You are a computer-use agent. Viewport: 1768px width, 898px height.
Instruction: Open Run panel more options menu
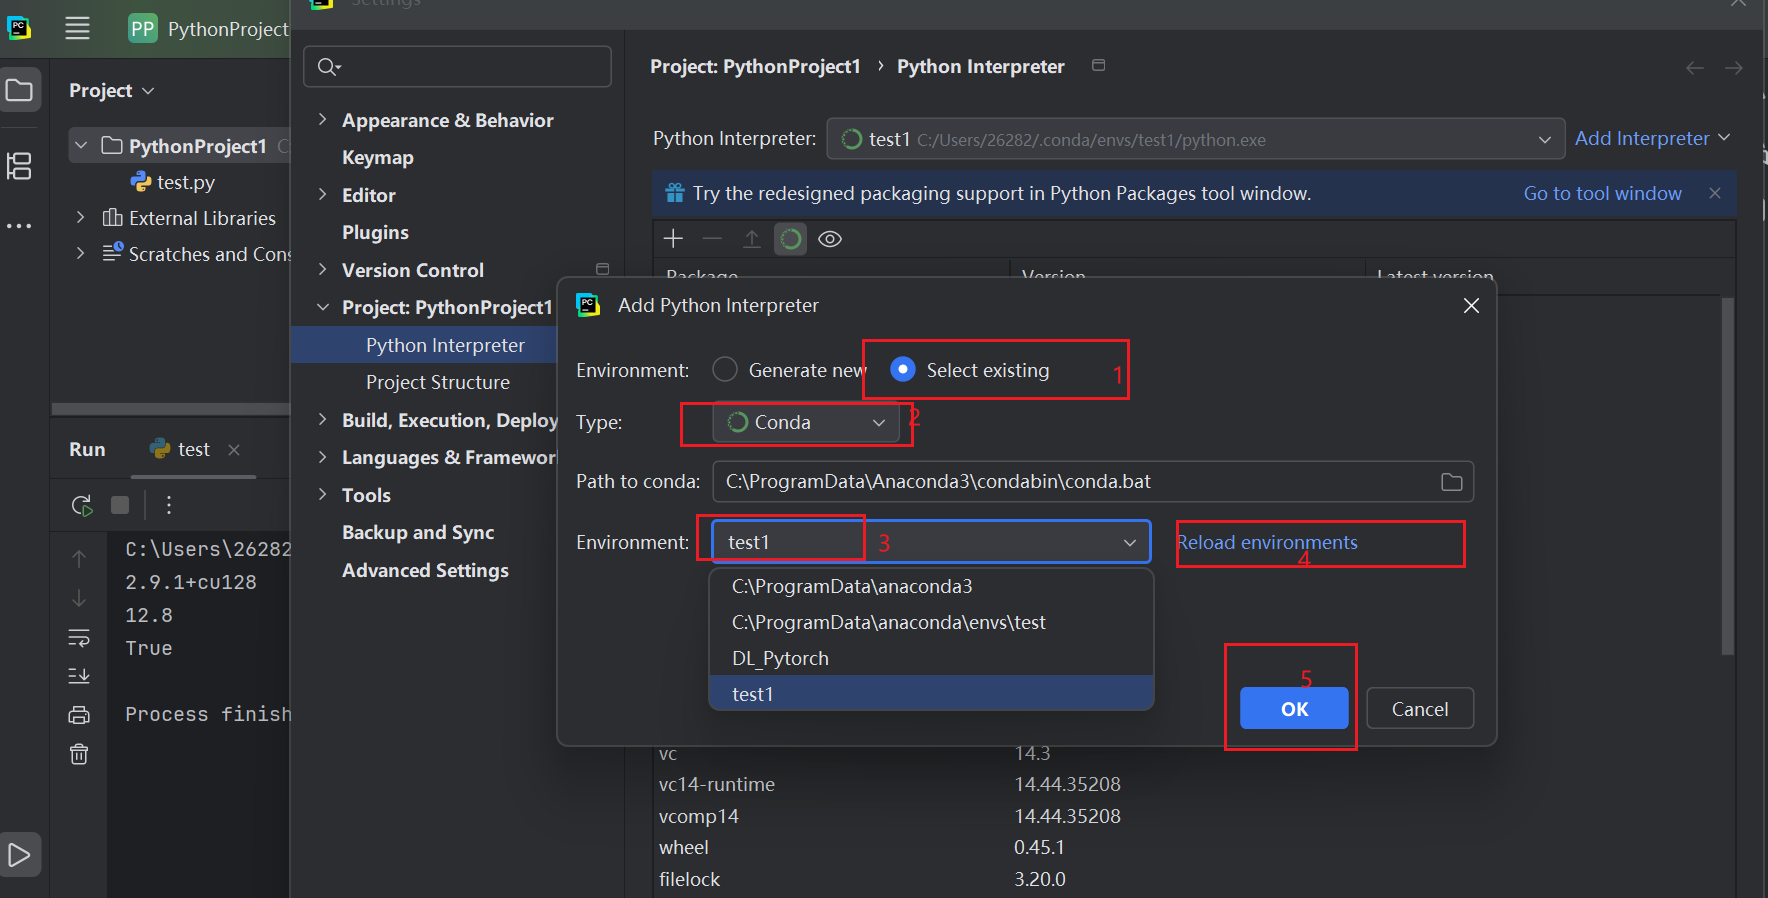[169, 505]
